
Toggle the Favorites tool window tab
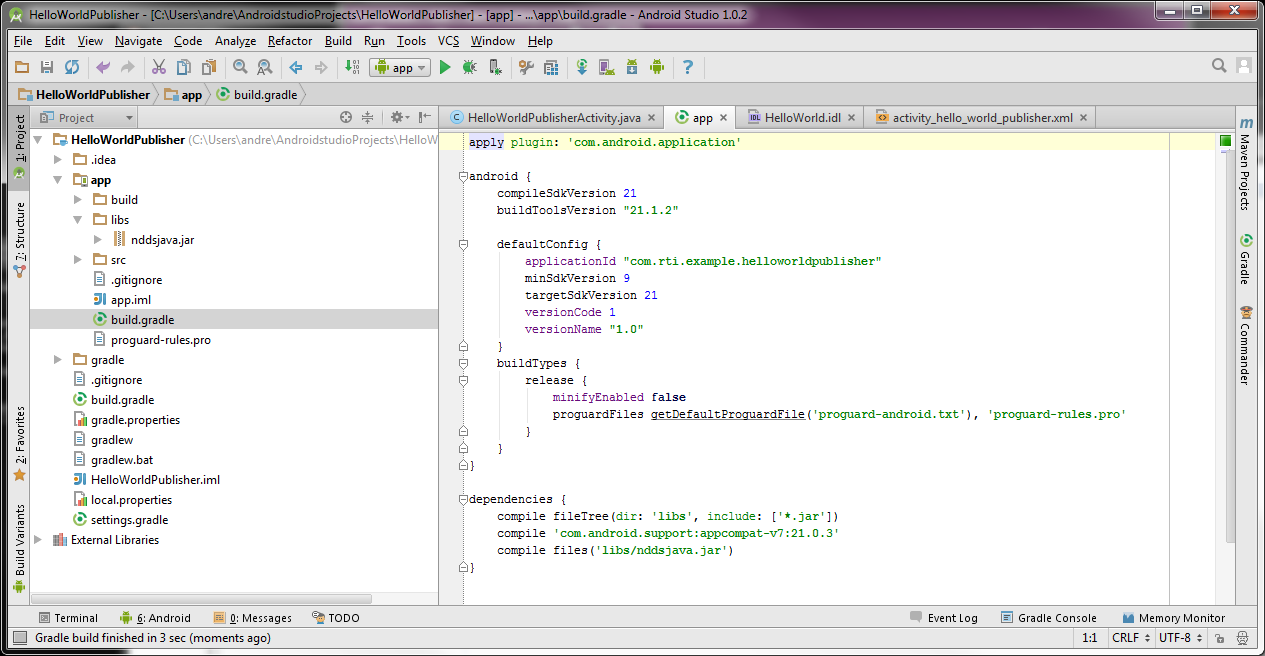[19, 444]
